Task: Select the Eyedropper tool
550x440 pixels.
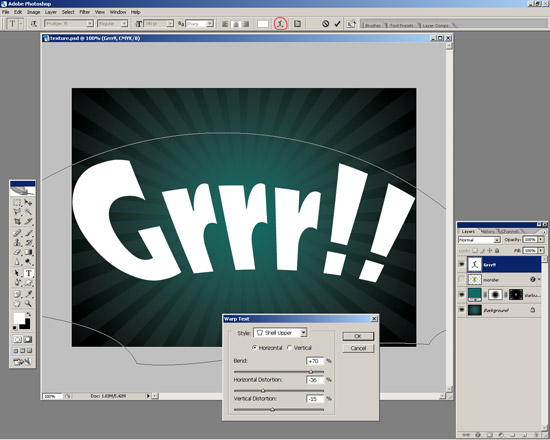Action: 28,294
